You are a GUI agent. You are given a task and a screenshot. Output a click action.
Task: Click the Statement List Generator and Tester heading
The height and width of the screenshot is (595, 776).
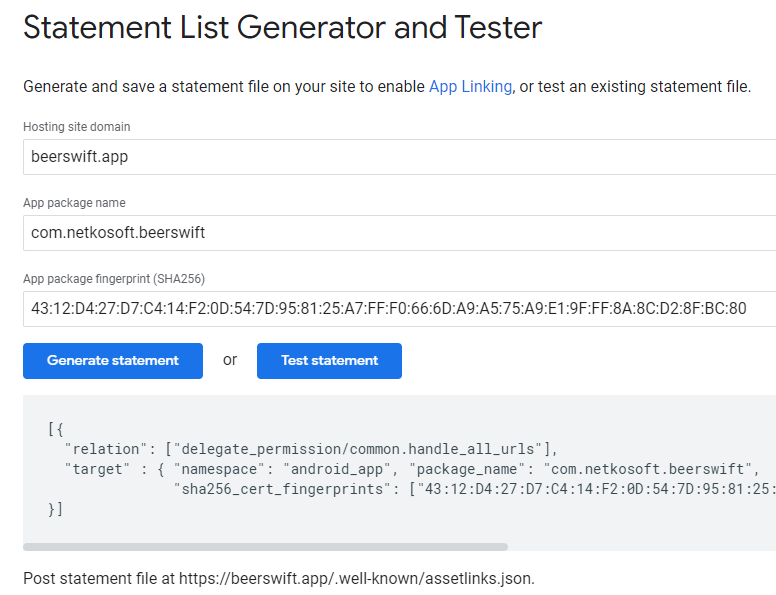pyautogui.click(x=282, y=28)
